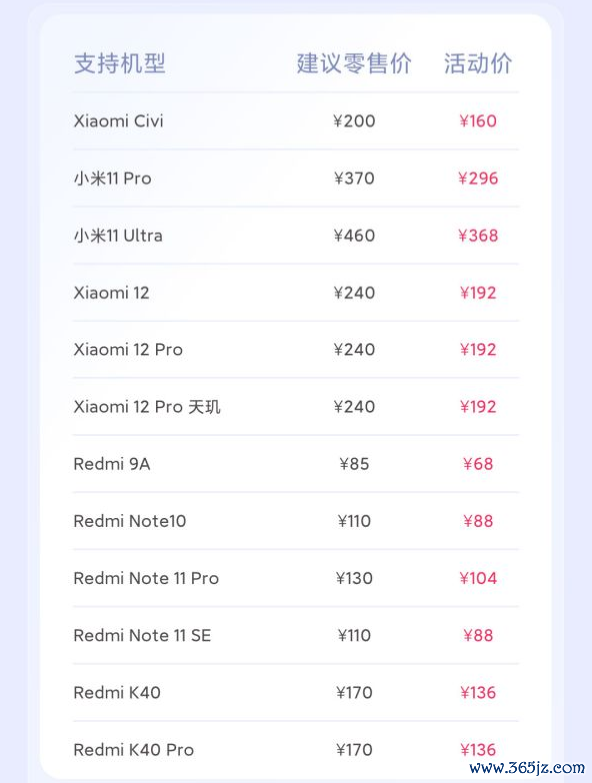The image size is (592, 783).
Task: Select the Redmi Note 11 SE row
Action: coord(296,635)
